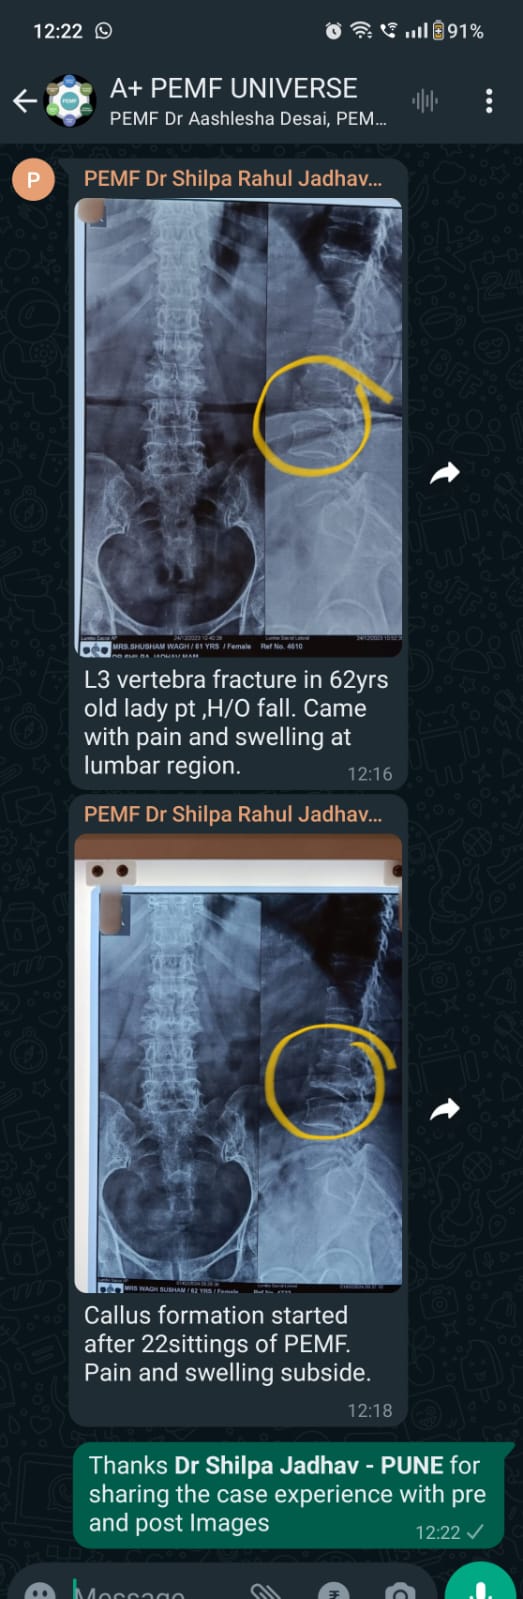Open payment option with rupee icon
The height and width of the screenshot is (1599, 523).
tap(333, 1590)
